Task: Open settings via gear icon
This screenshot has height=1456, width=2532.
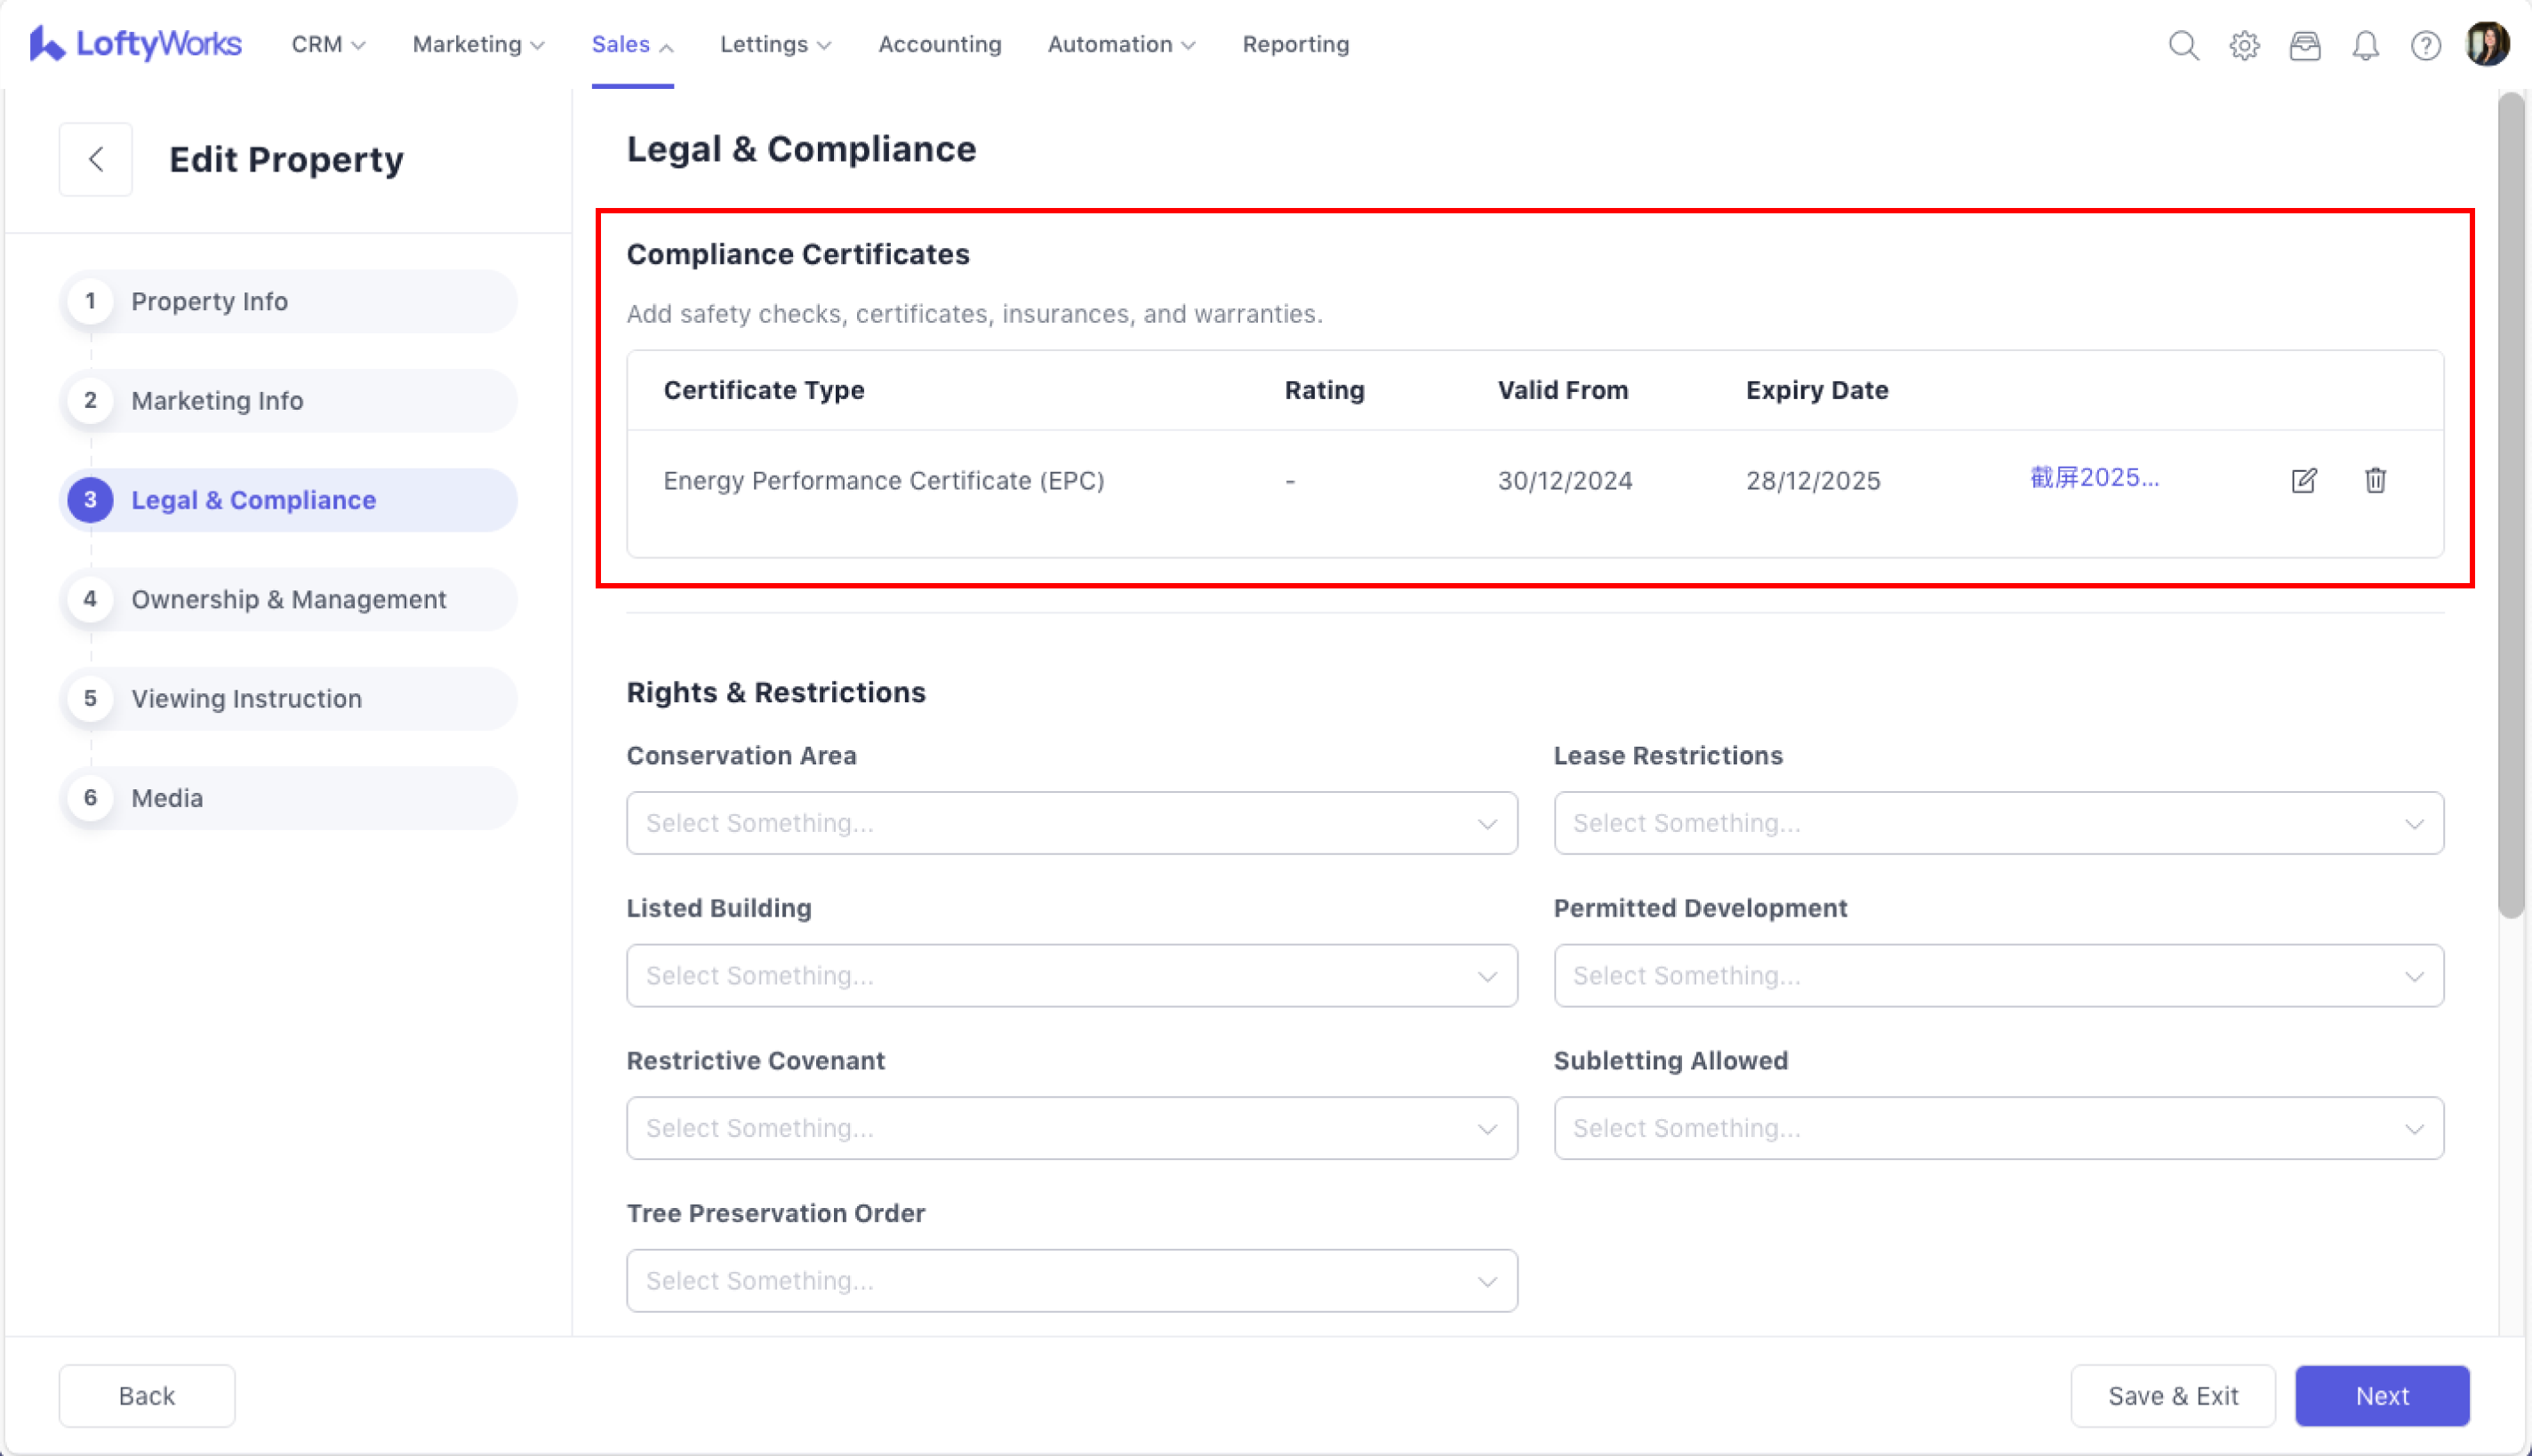Action: [x=2244, y=45]
